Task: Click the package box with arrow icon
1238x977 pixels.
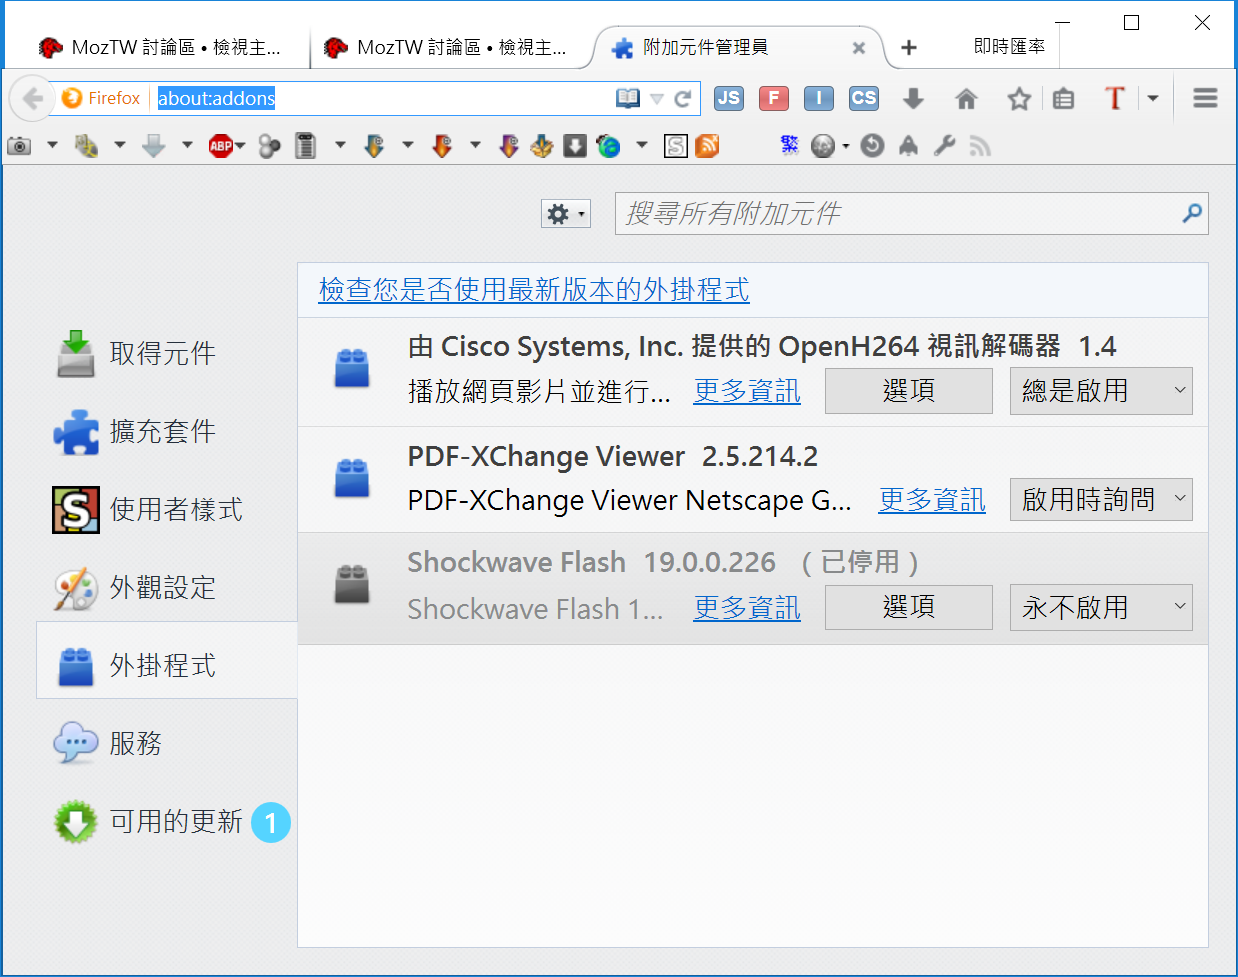Action: [x=541, y=146]
